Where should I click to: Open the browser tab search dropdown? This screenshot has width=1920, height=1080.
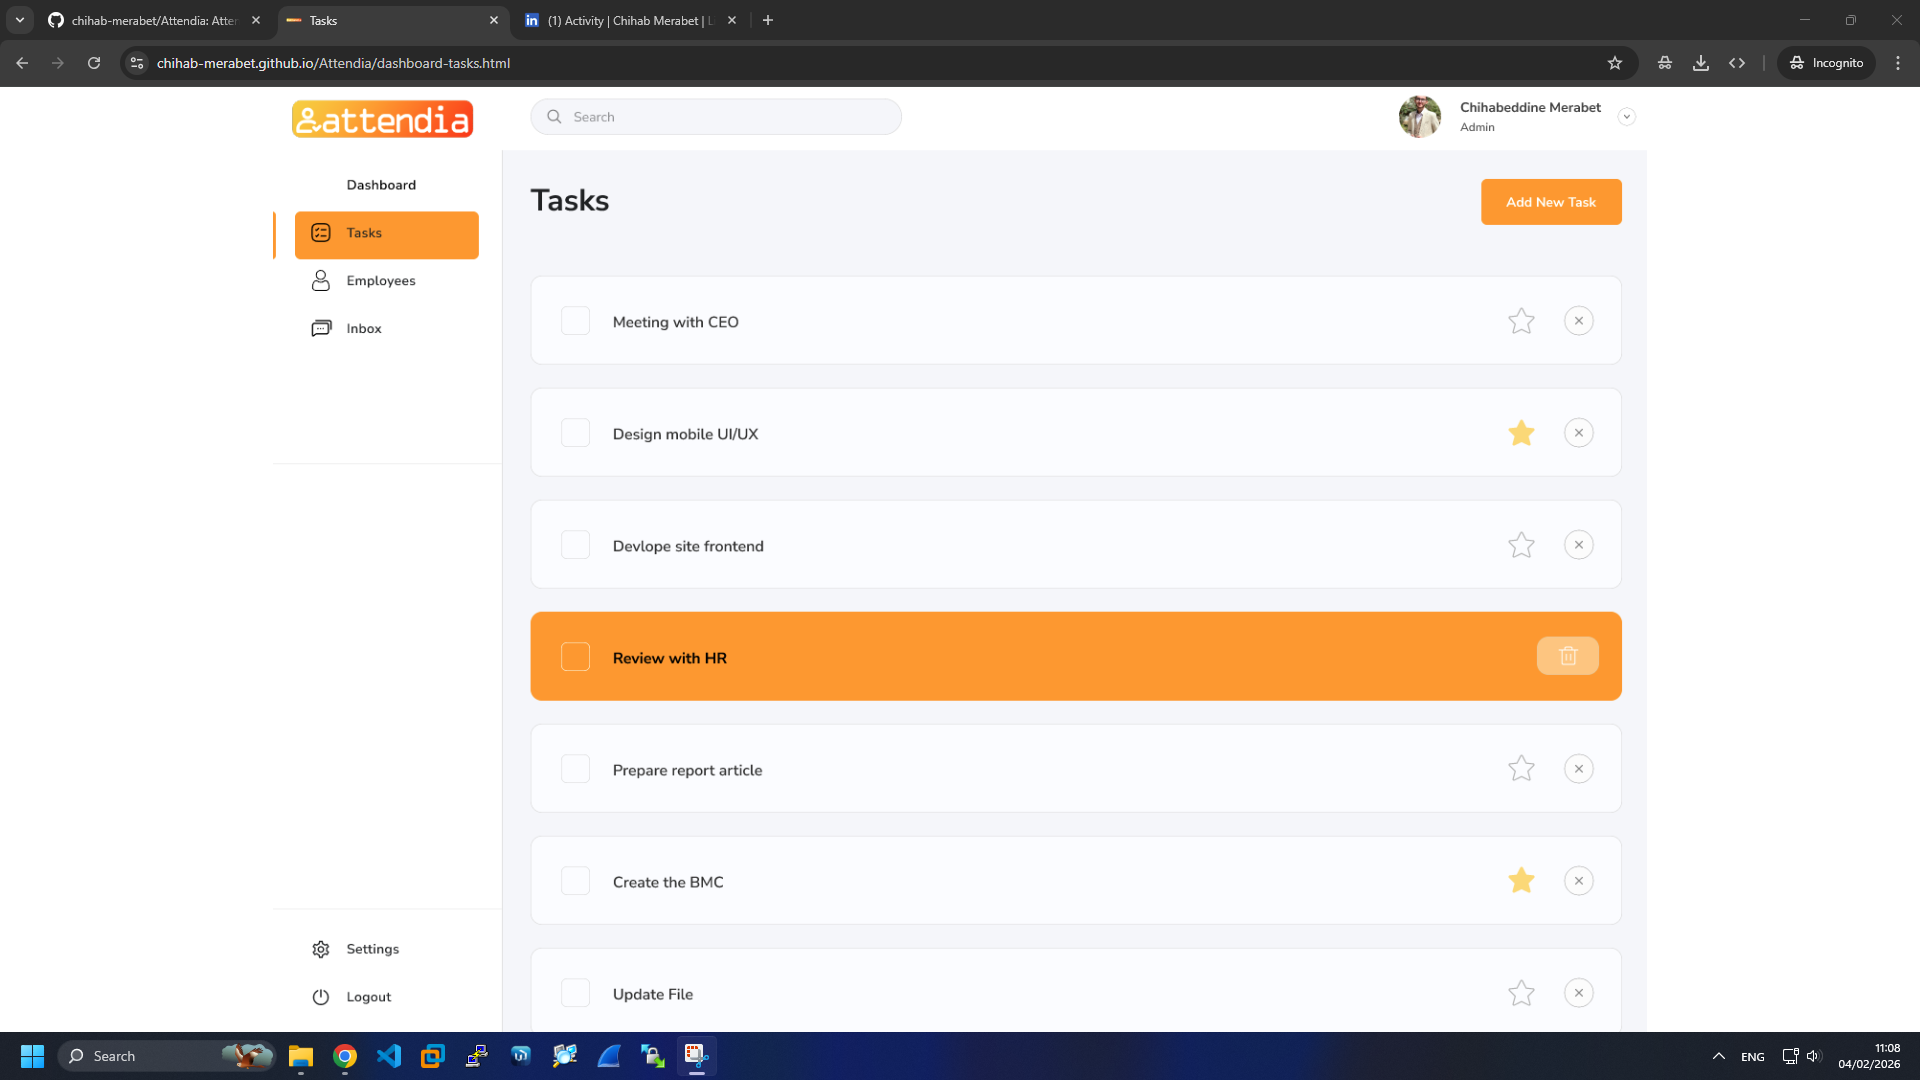pos(20,20)
